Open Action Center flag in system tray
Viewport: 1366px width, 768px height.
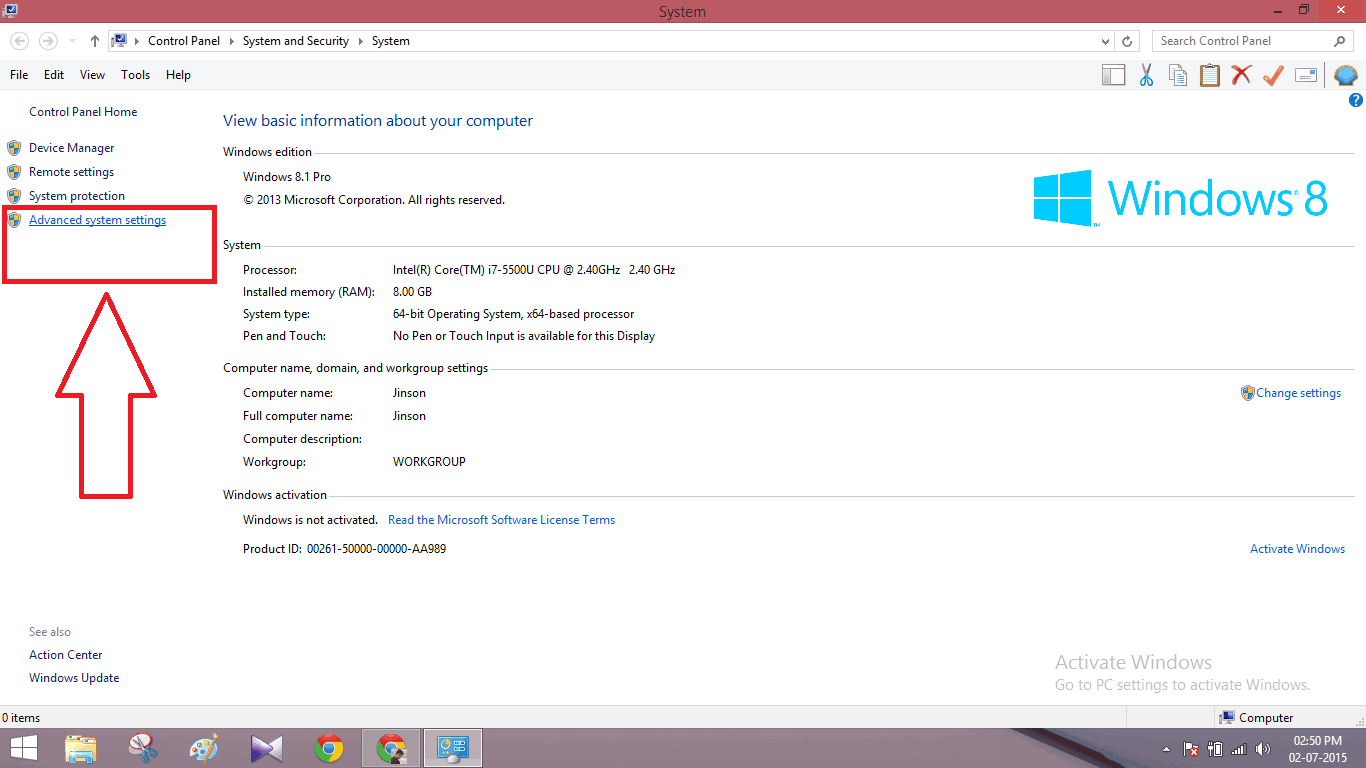point(1191,748)
